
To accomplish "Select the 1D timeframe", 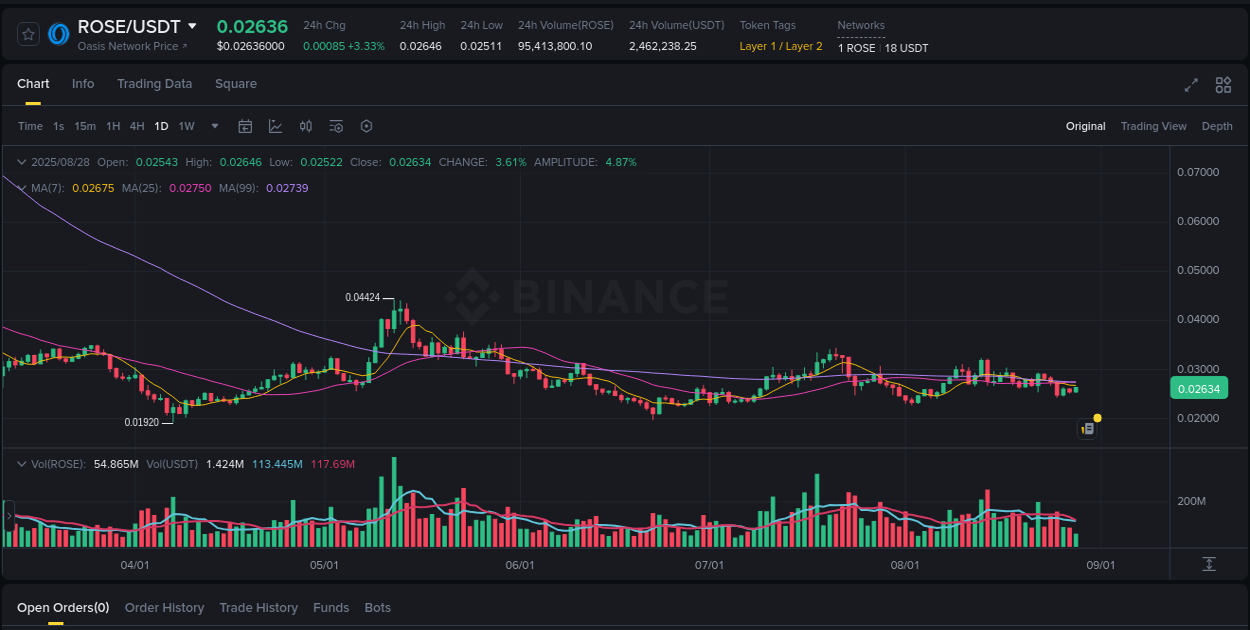I will pyautogui.click(x=161, y=126).
